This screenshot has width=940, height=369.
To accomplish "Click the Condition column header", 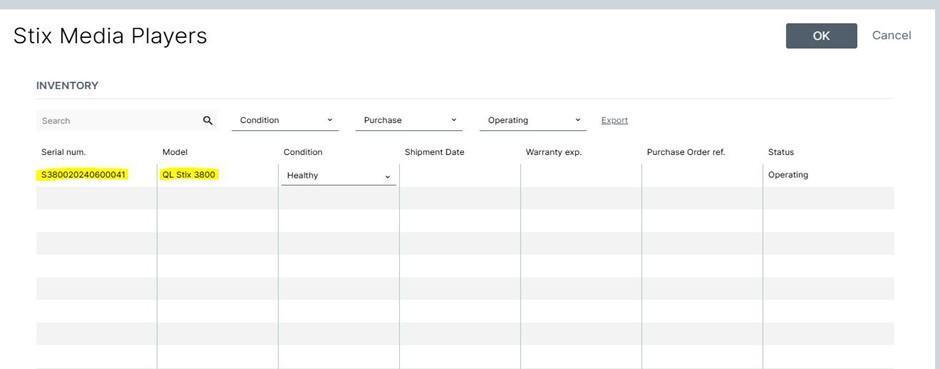I will tap(303, 152).
